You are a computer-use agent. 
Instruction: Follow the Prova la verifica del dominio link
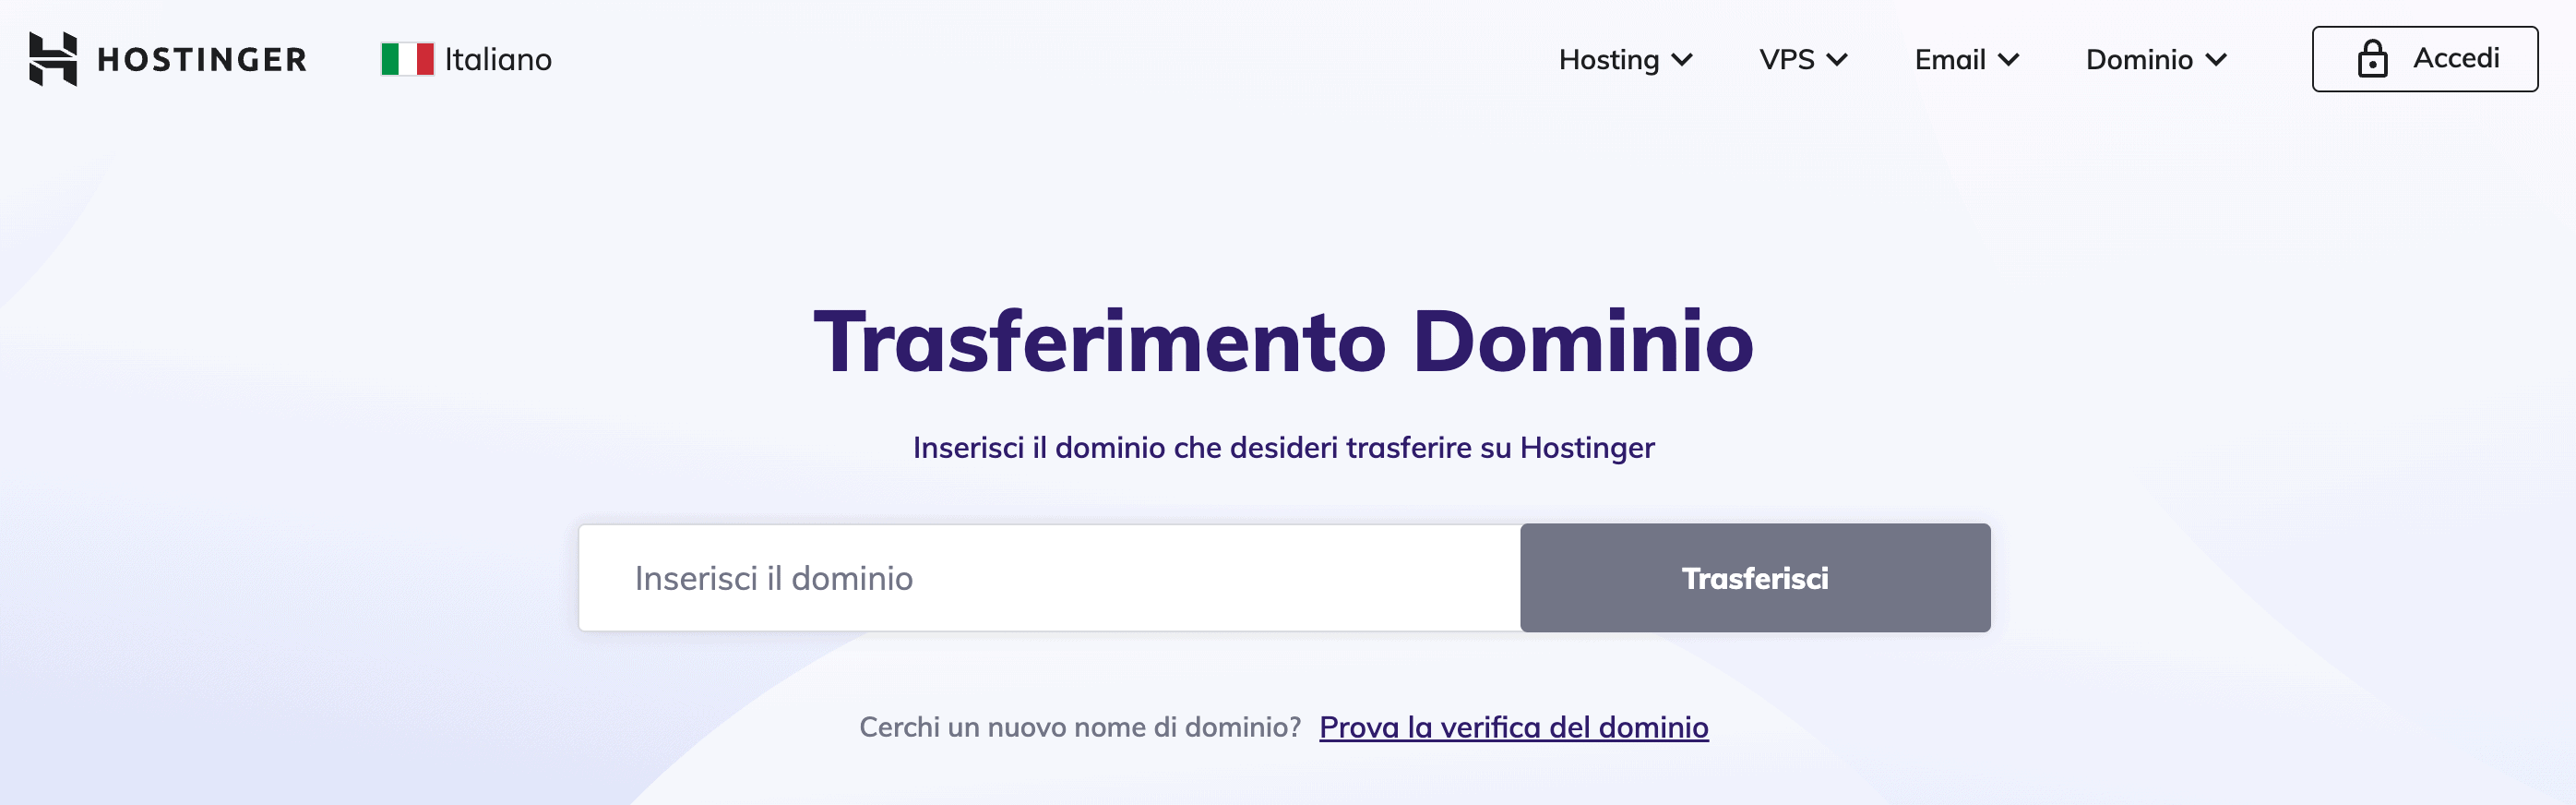coord(1513,727)
